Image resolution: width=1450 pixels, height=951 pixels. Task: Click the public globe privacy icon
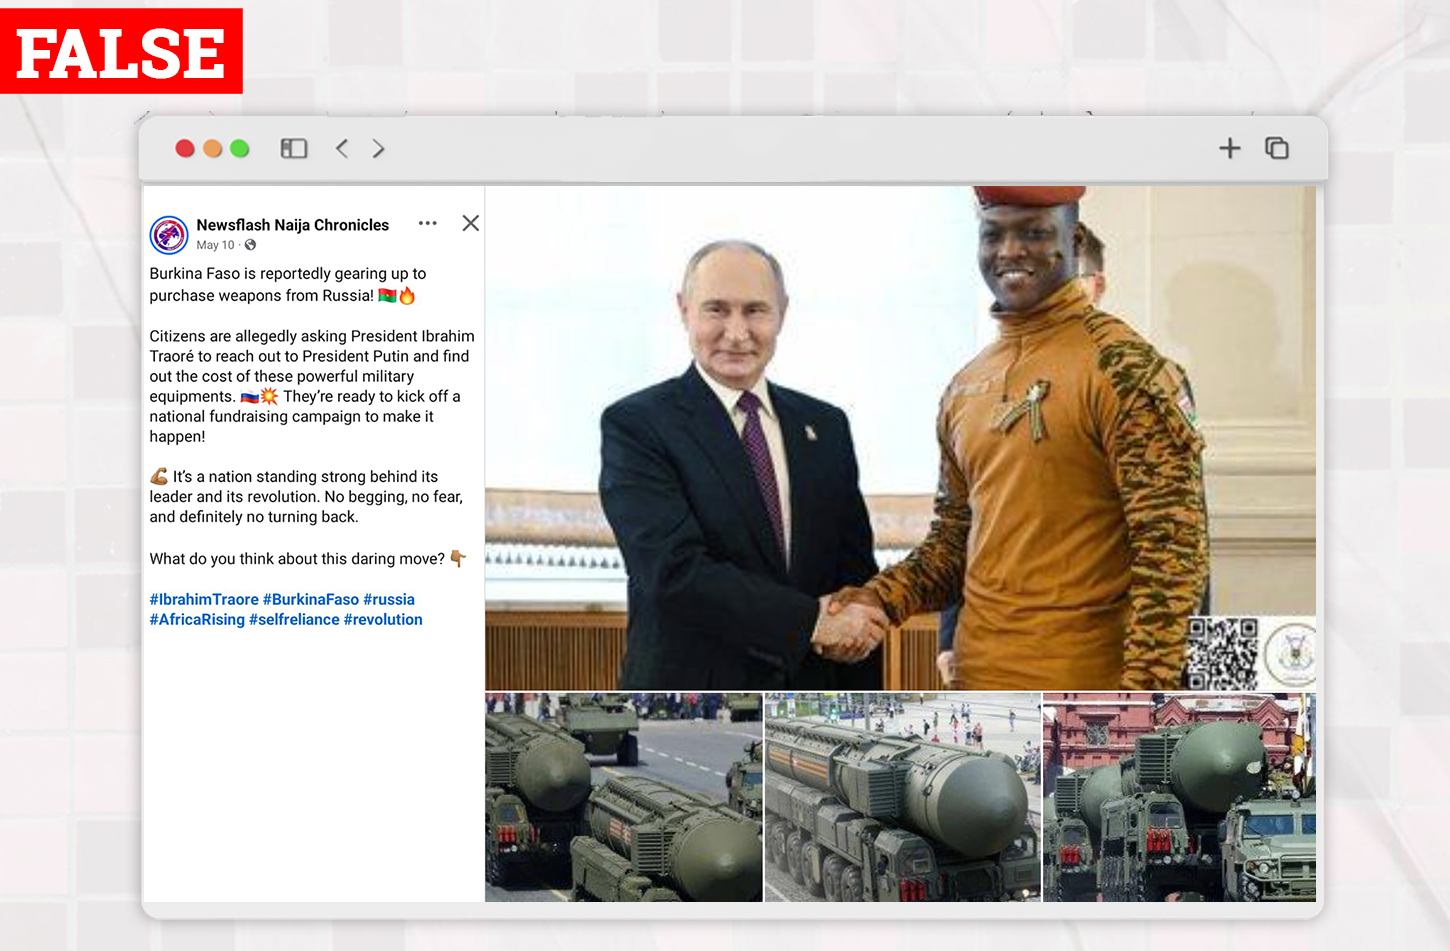[x=251, y=245]
